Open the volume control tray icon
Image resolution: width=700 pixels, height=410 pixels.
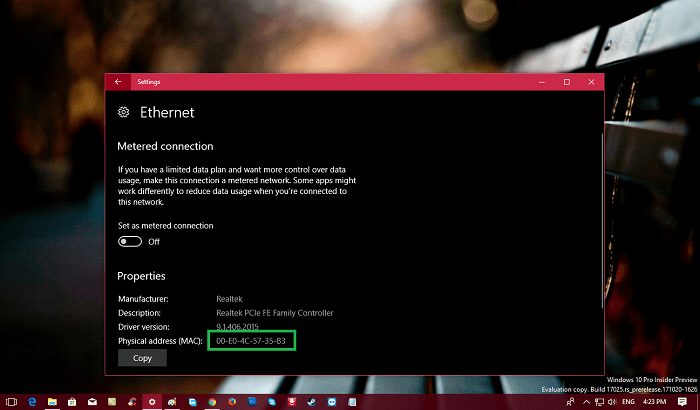point(612,402)
